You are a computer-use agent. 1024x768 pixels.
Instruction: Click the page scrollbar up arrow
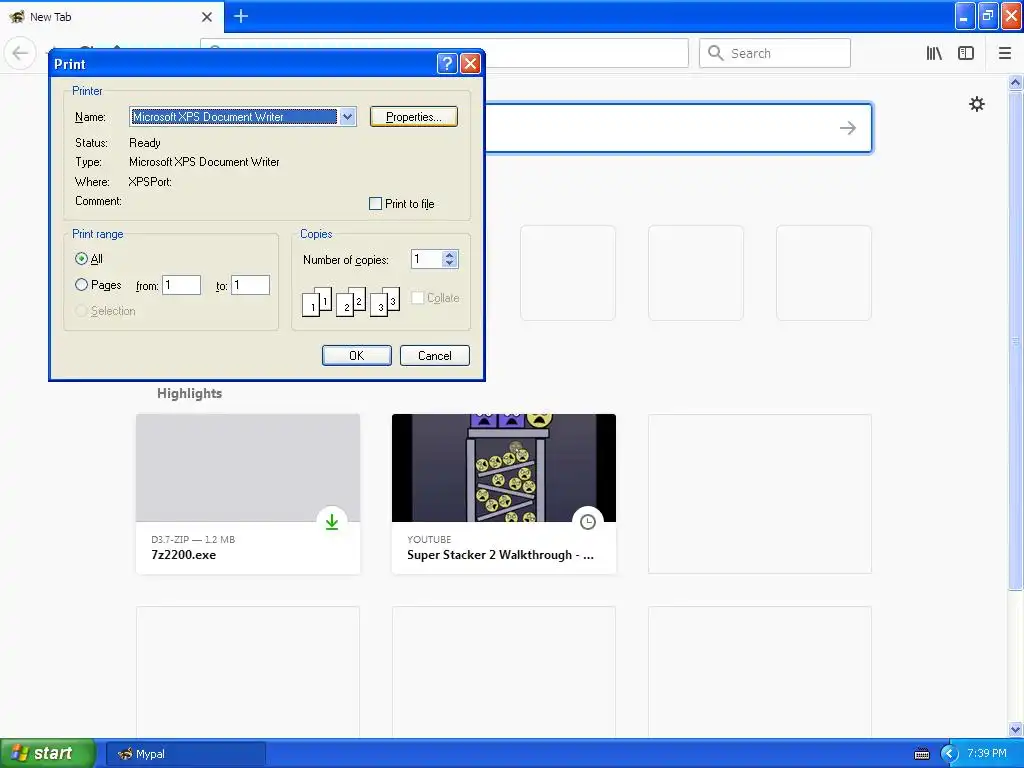point(1015,82)
